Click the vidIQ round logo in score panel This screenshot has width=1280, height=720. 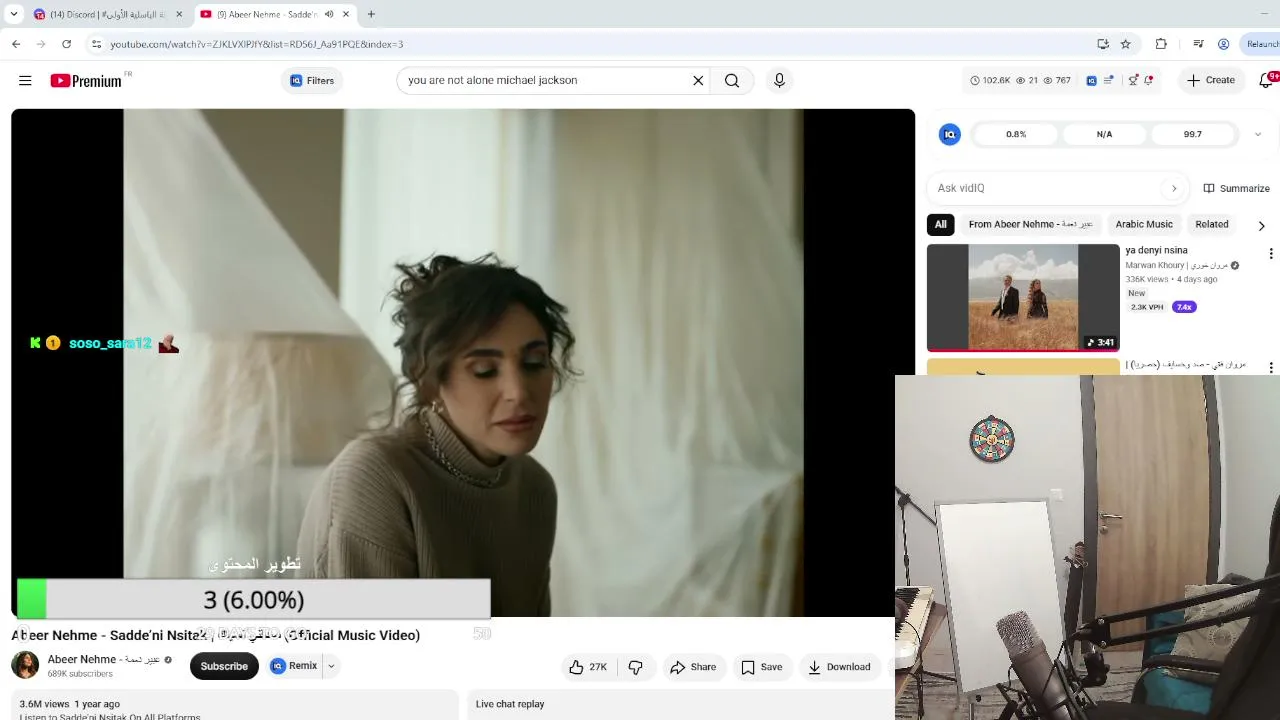pyautogui.click(x=950, y=134)
